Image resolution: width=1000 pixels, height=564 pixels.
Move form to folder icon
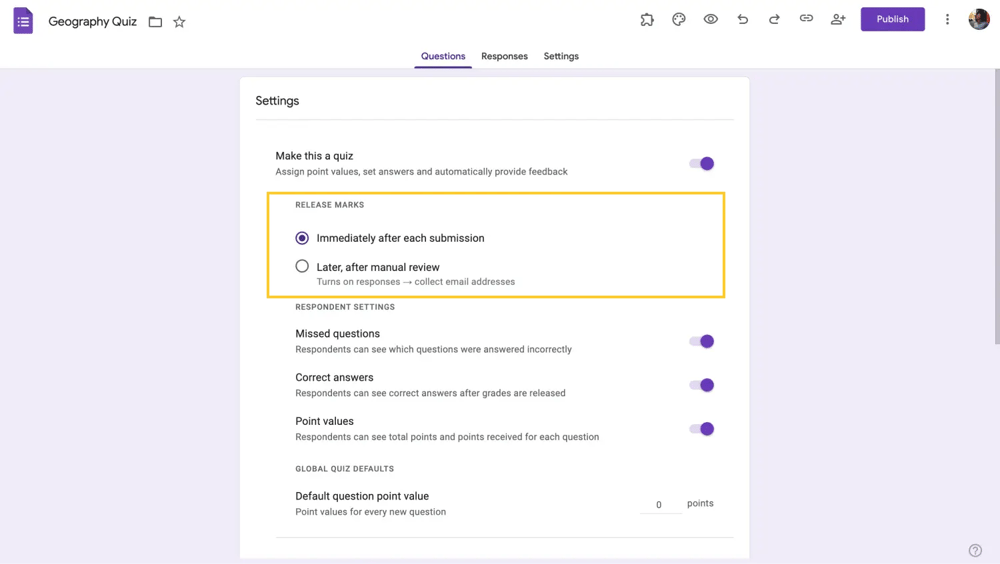coord(155,22)
